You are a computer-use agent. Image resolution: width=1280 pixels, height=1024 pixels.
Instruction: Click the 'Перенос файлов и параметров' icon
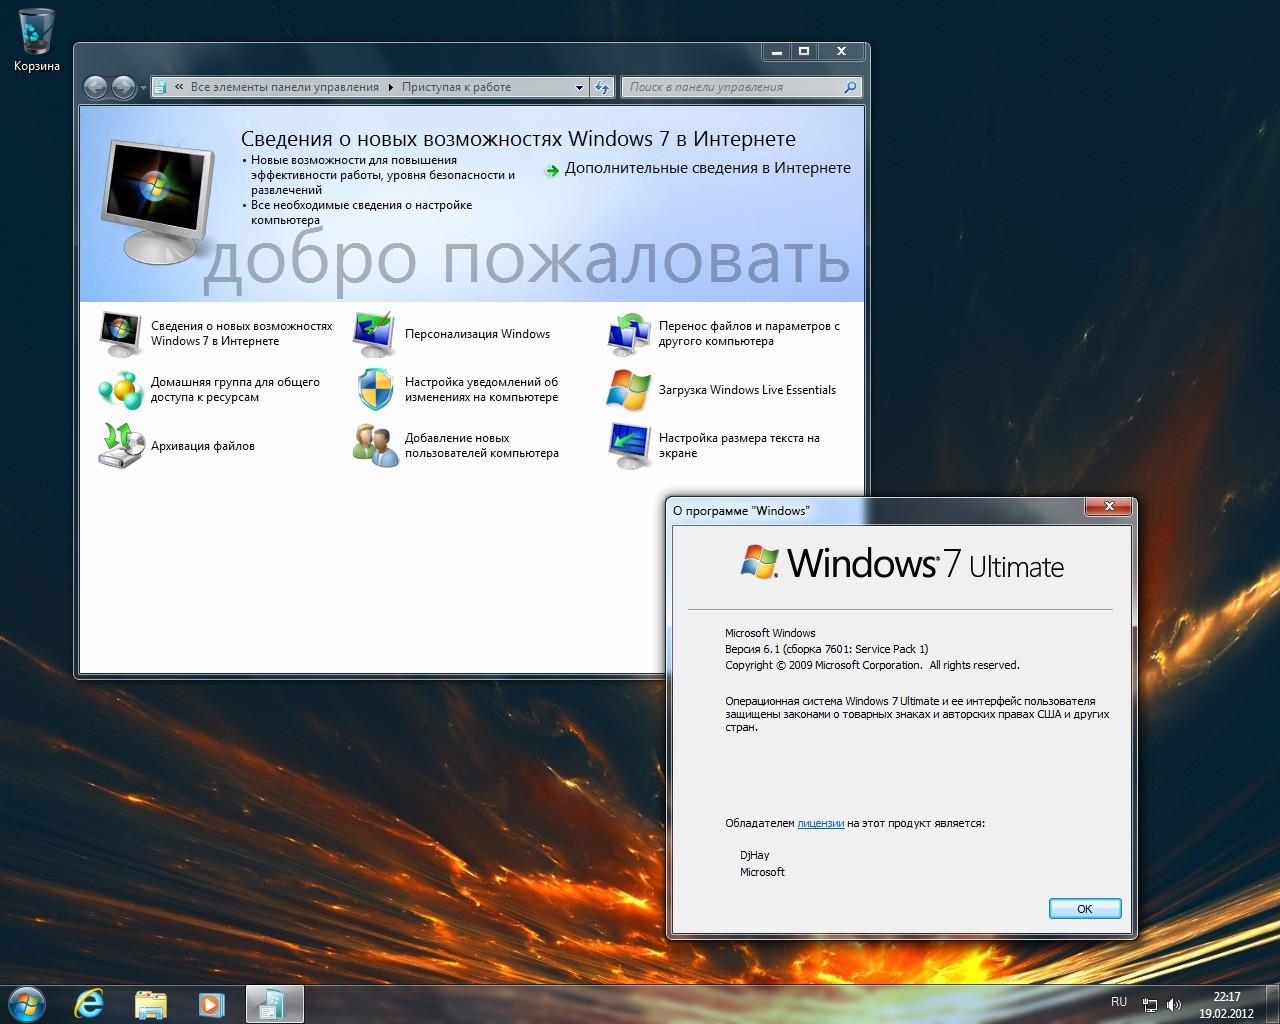pos(629,334)
